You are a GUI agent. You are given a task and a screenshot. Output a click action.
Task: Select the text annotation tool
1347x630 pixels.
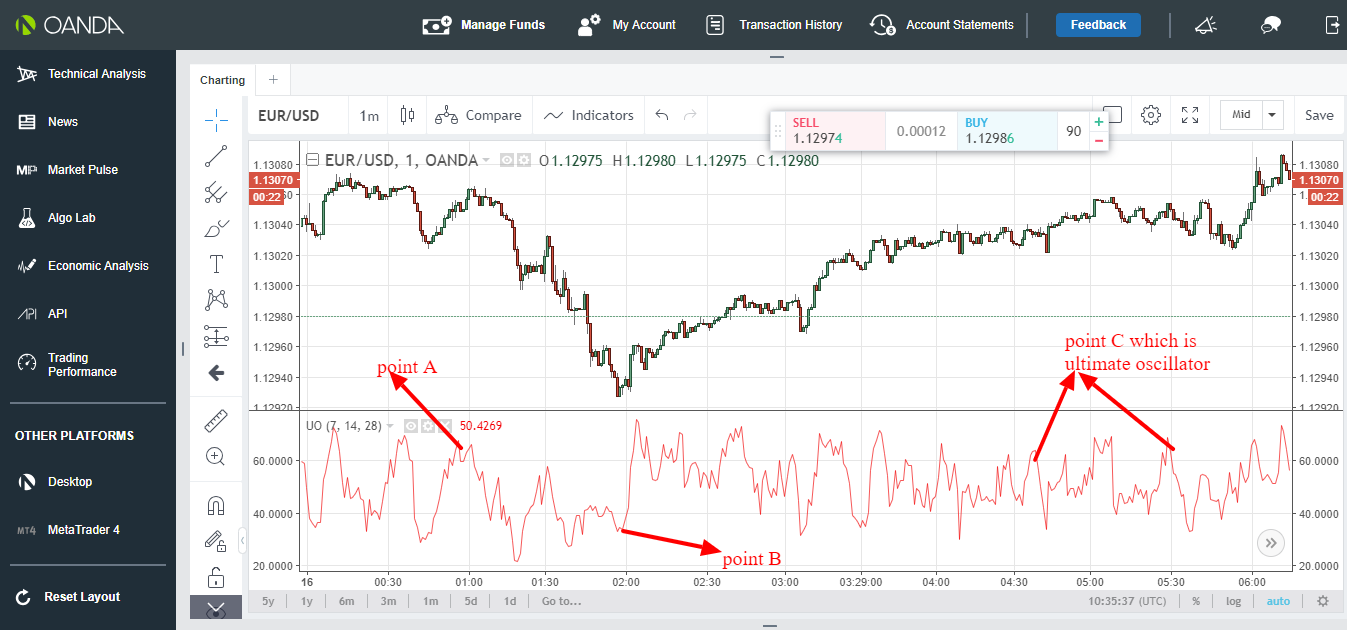(216, 263)
